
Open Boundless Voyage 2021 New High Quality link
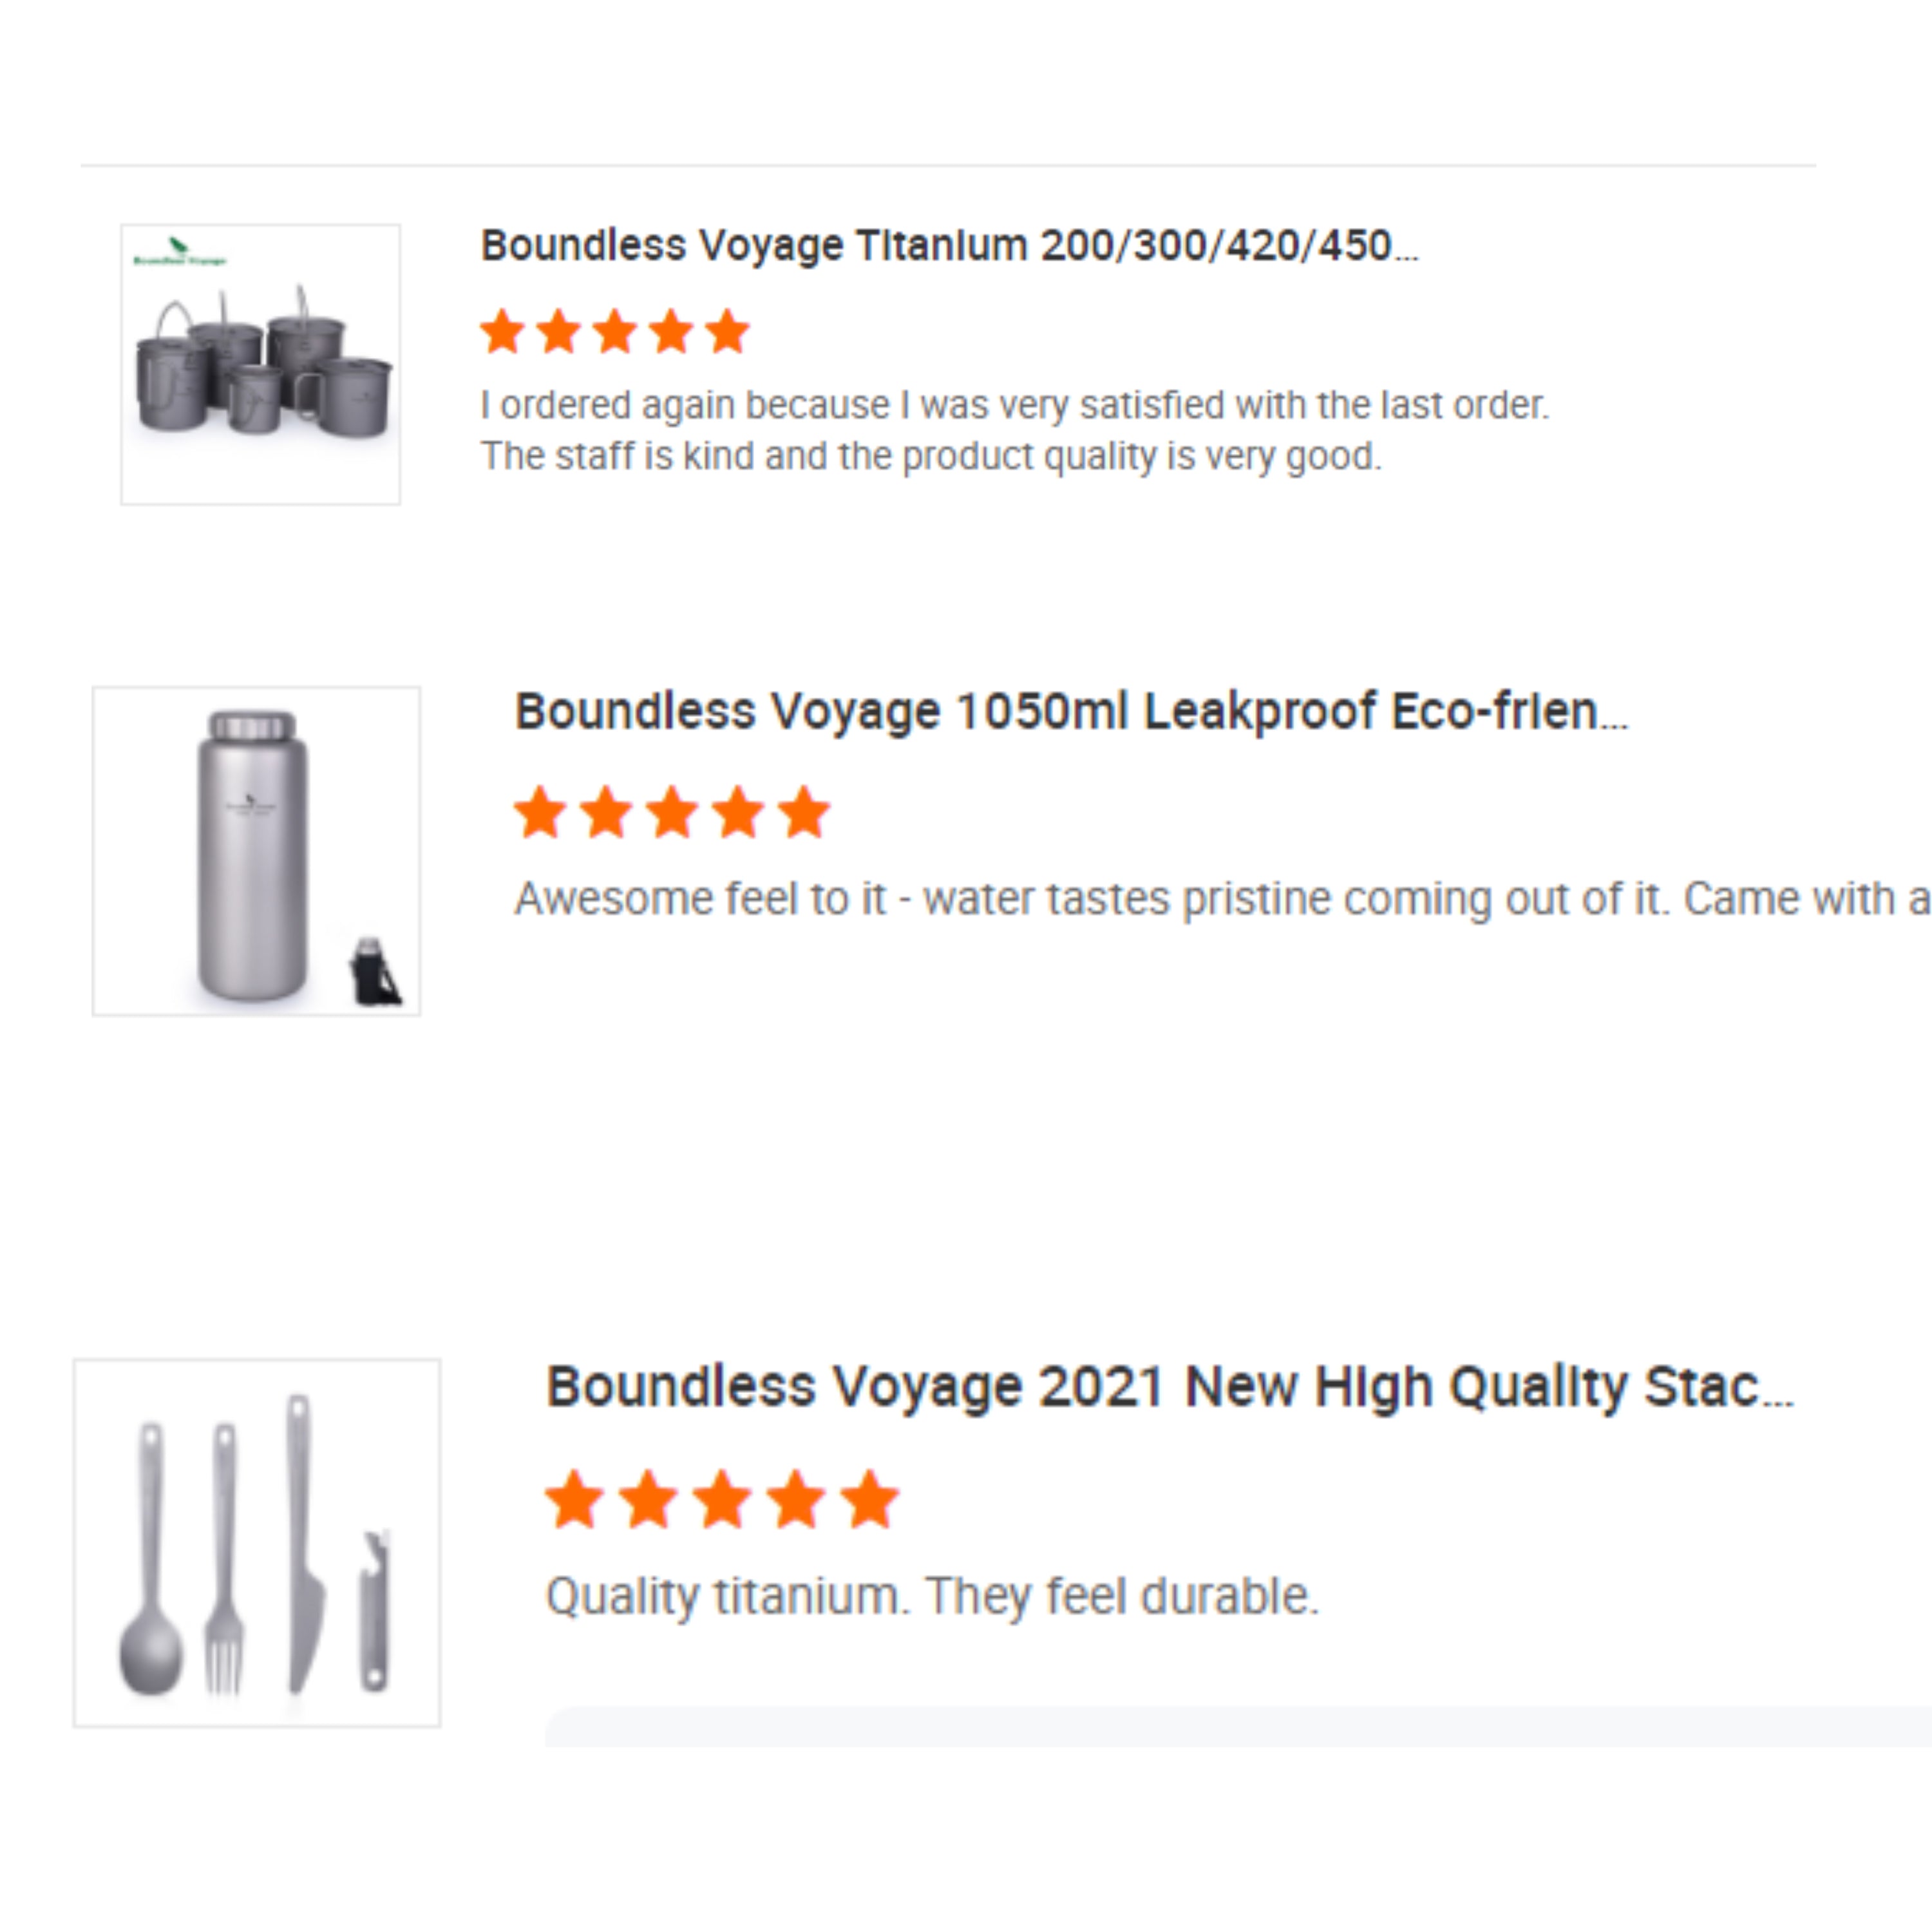tap(1168, 1388)
